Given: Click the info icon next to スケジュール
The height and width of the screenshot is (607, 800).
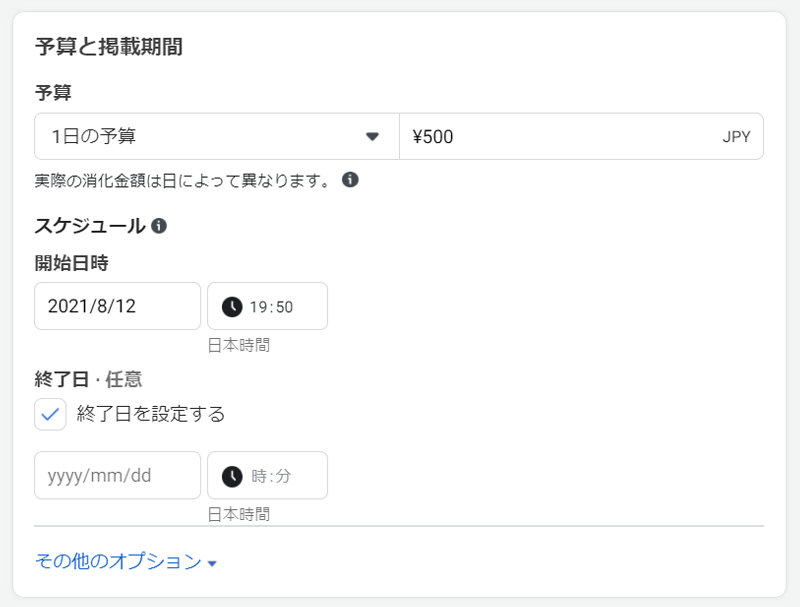Looking at the screenshot, I should click(x=159, y=226).
